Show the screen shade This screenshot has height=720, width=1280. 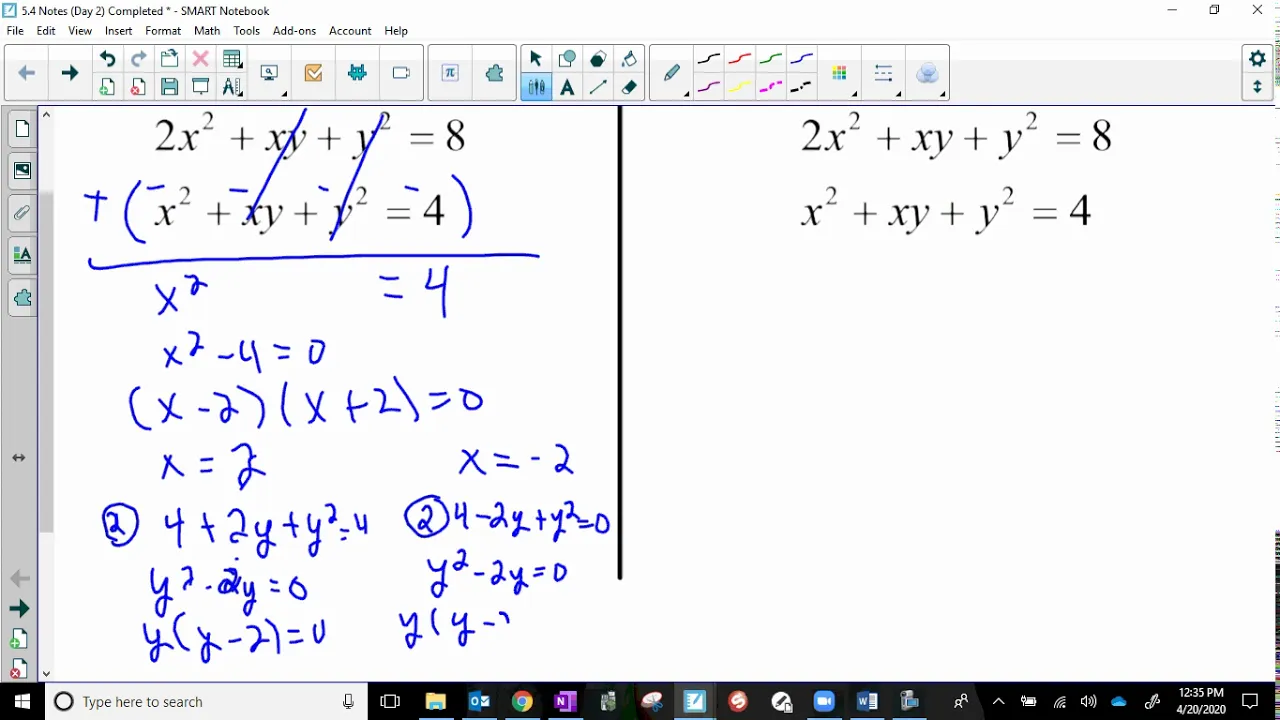pyautogui.click(x=200, y=87)
